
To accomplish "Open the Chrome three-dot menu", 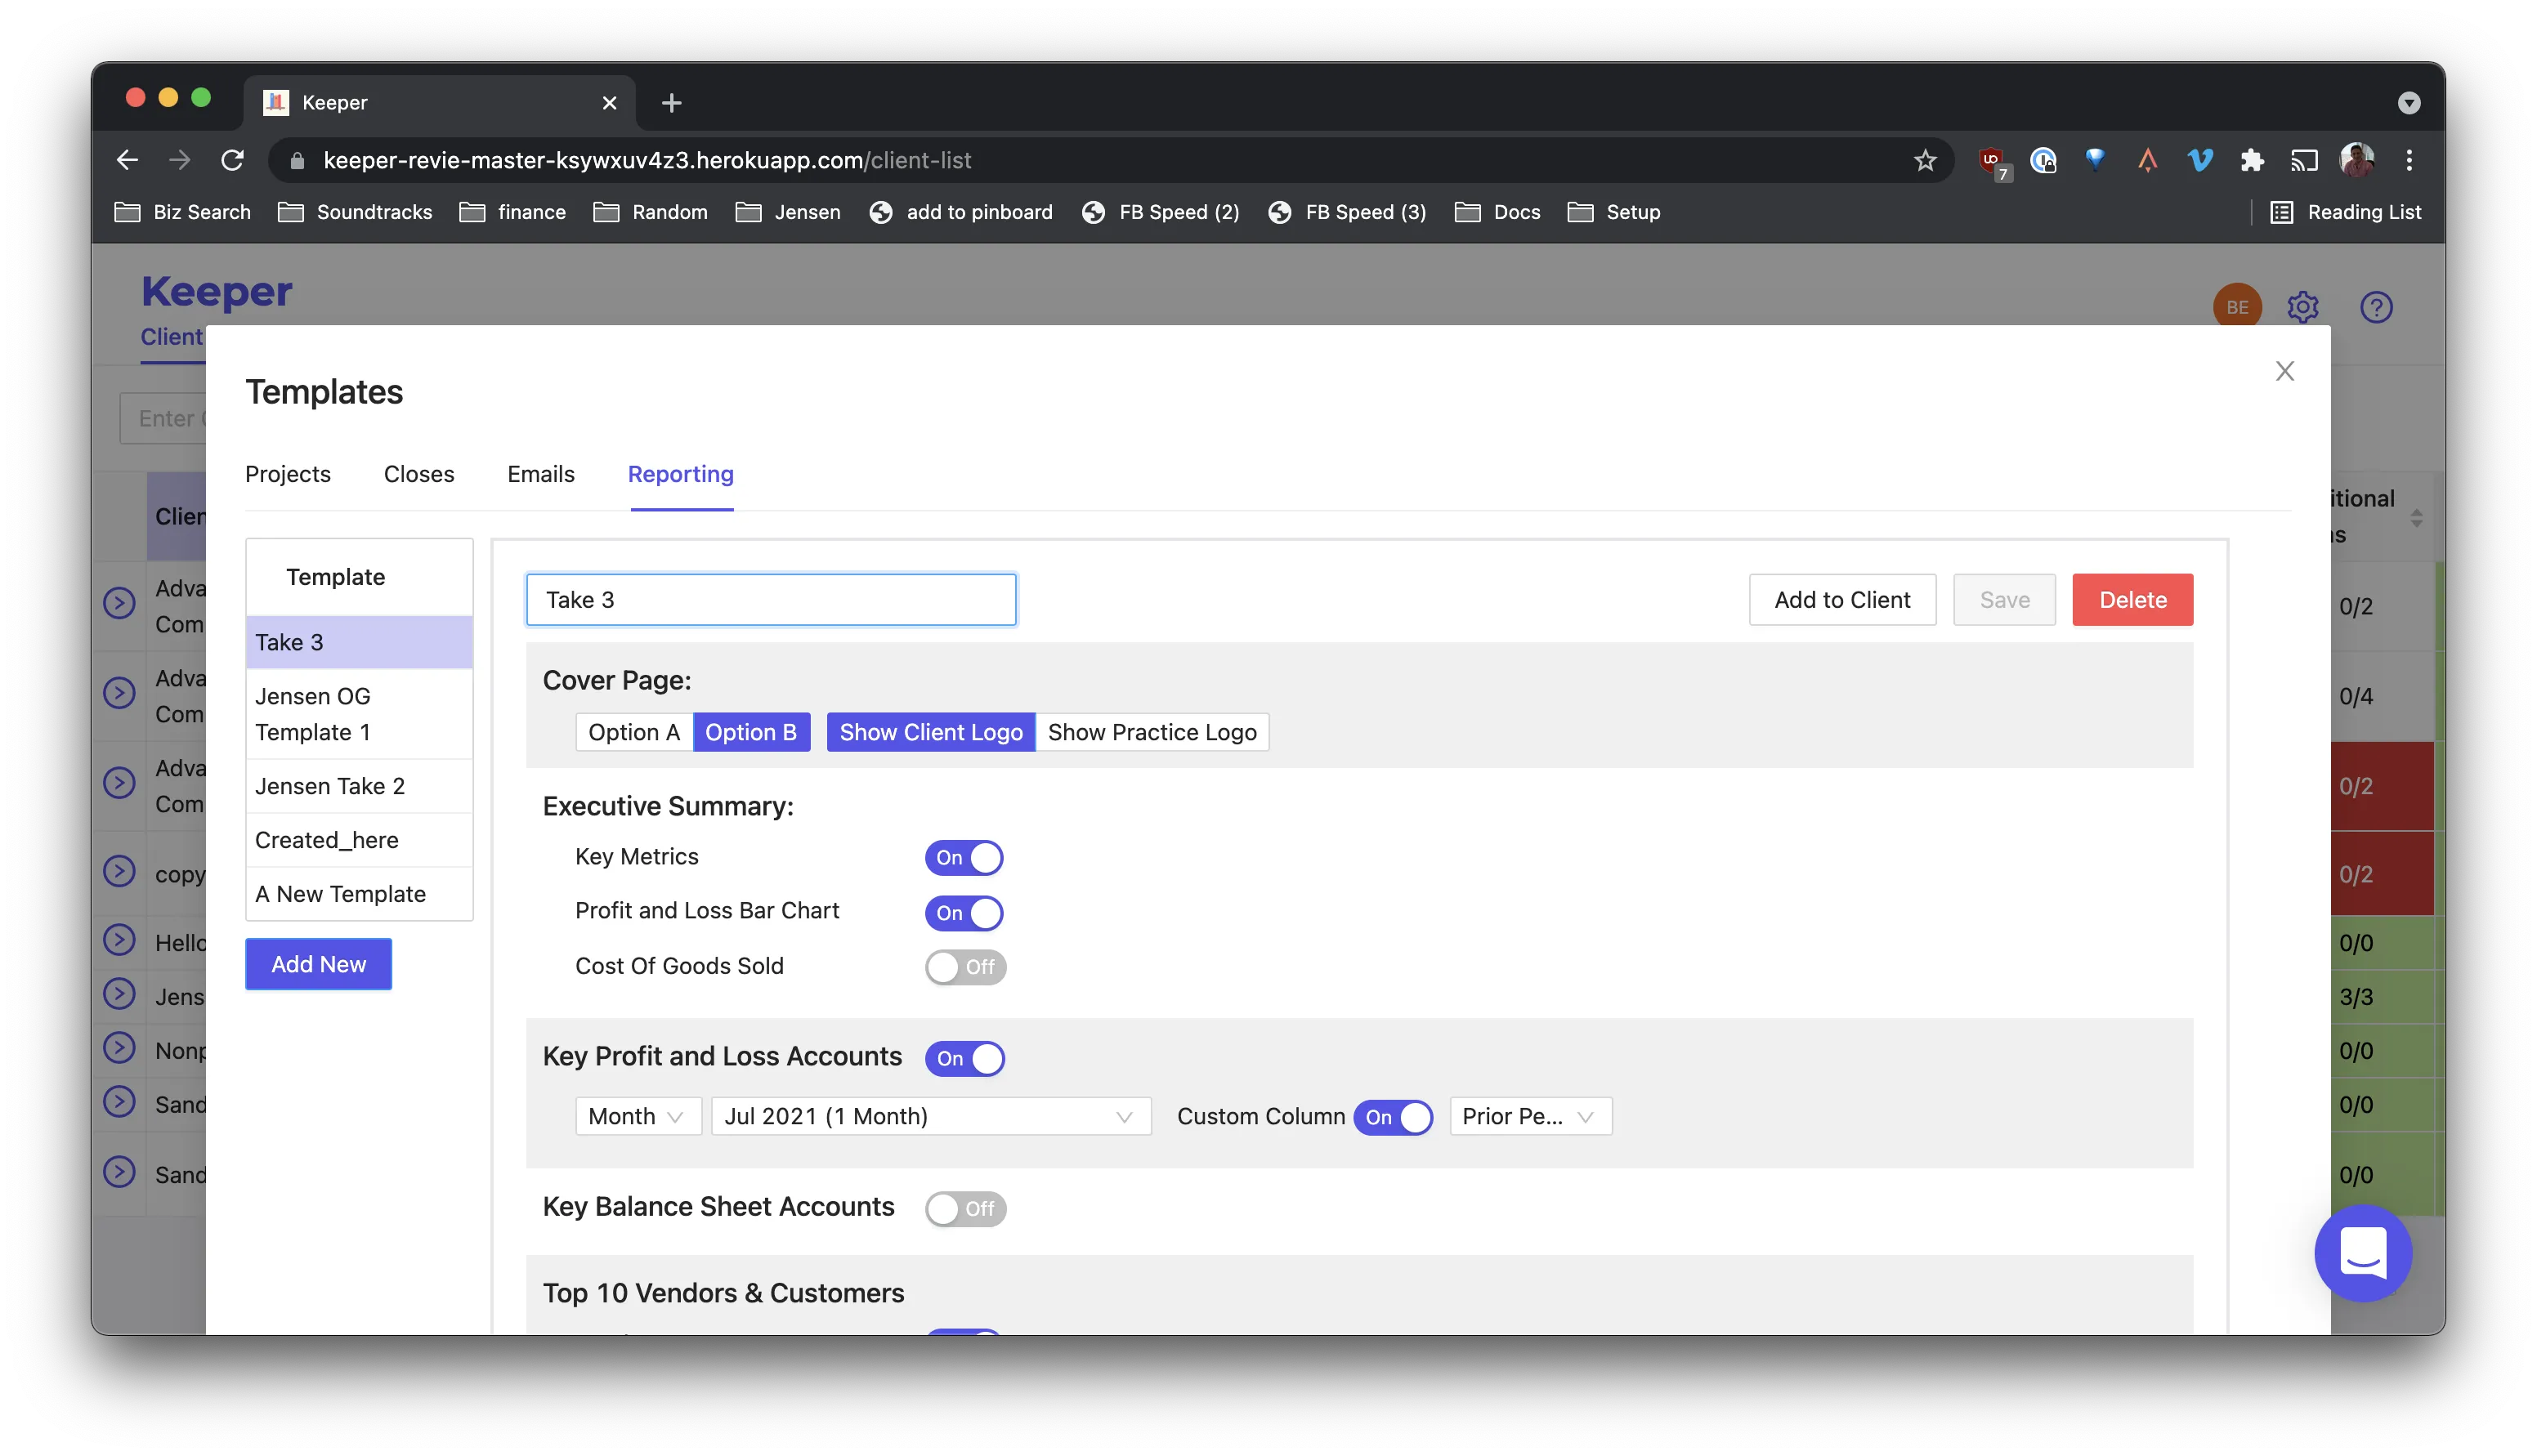I will point(2409,160).
